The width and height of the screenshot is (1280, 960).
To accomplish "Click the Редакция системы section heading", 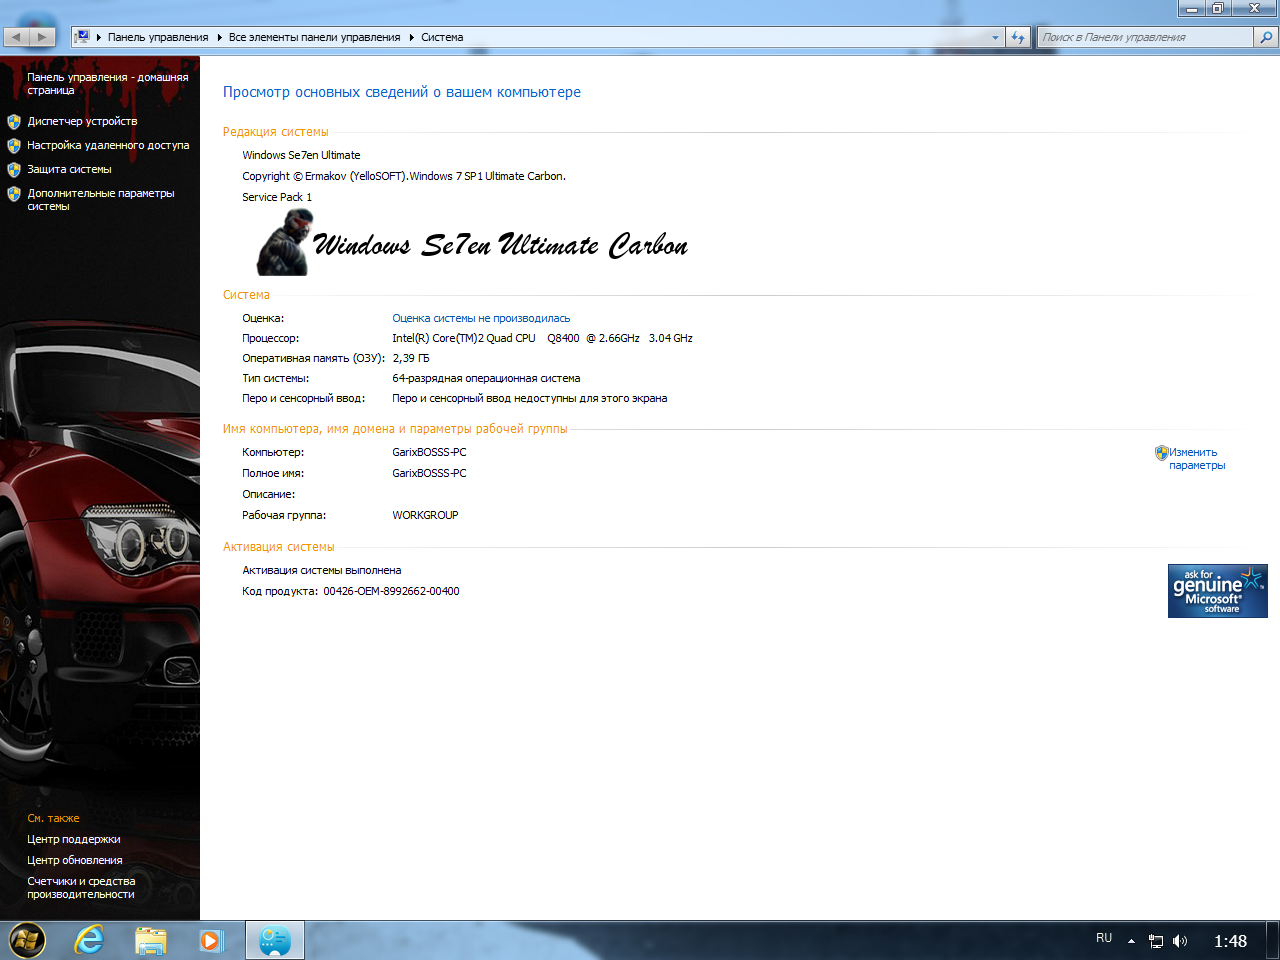I will pos(276,132).
